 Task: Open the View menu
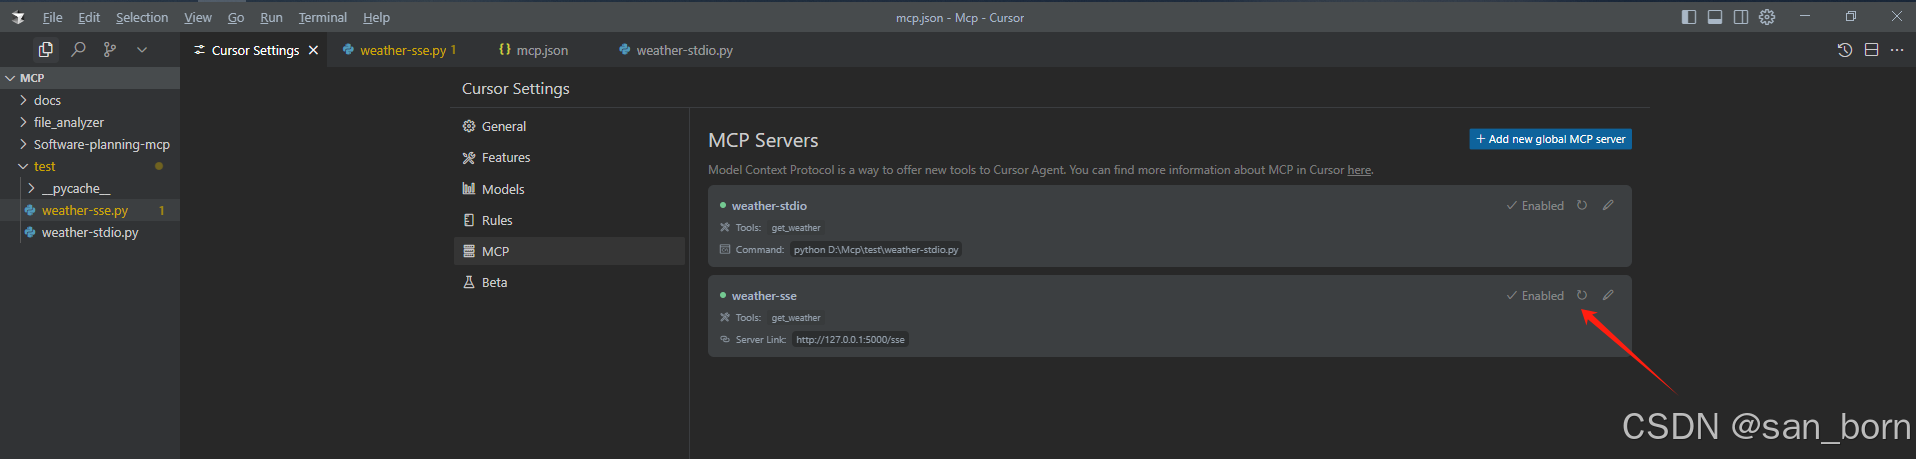pos(198,17)
